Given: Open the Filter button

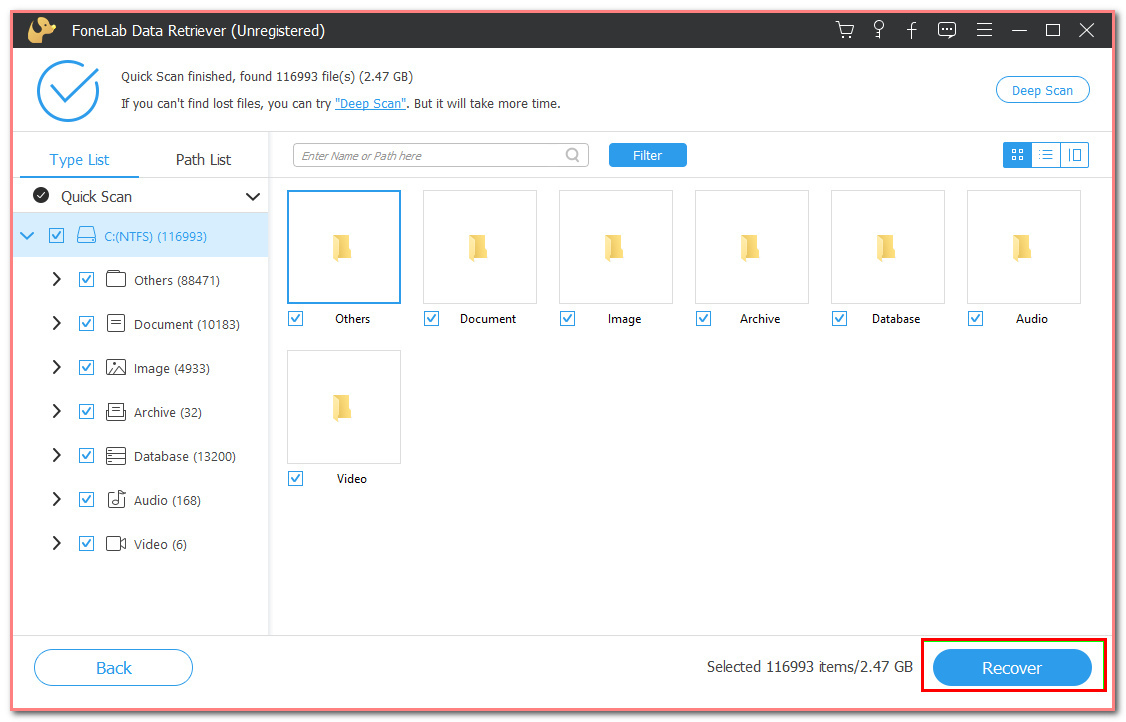Looking at the screenshot, I should (x=647, y=155).
